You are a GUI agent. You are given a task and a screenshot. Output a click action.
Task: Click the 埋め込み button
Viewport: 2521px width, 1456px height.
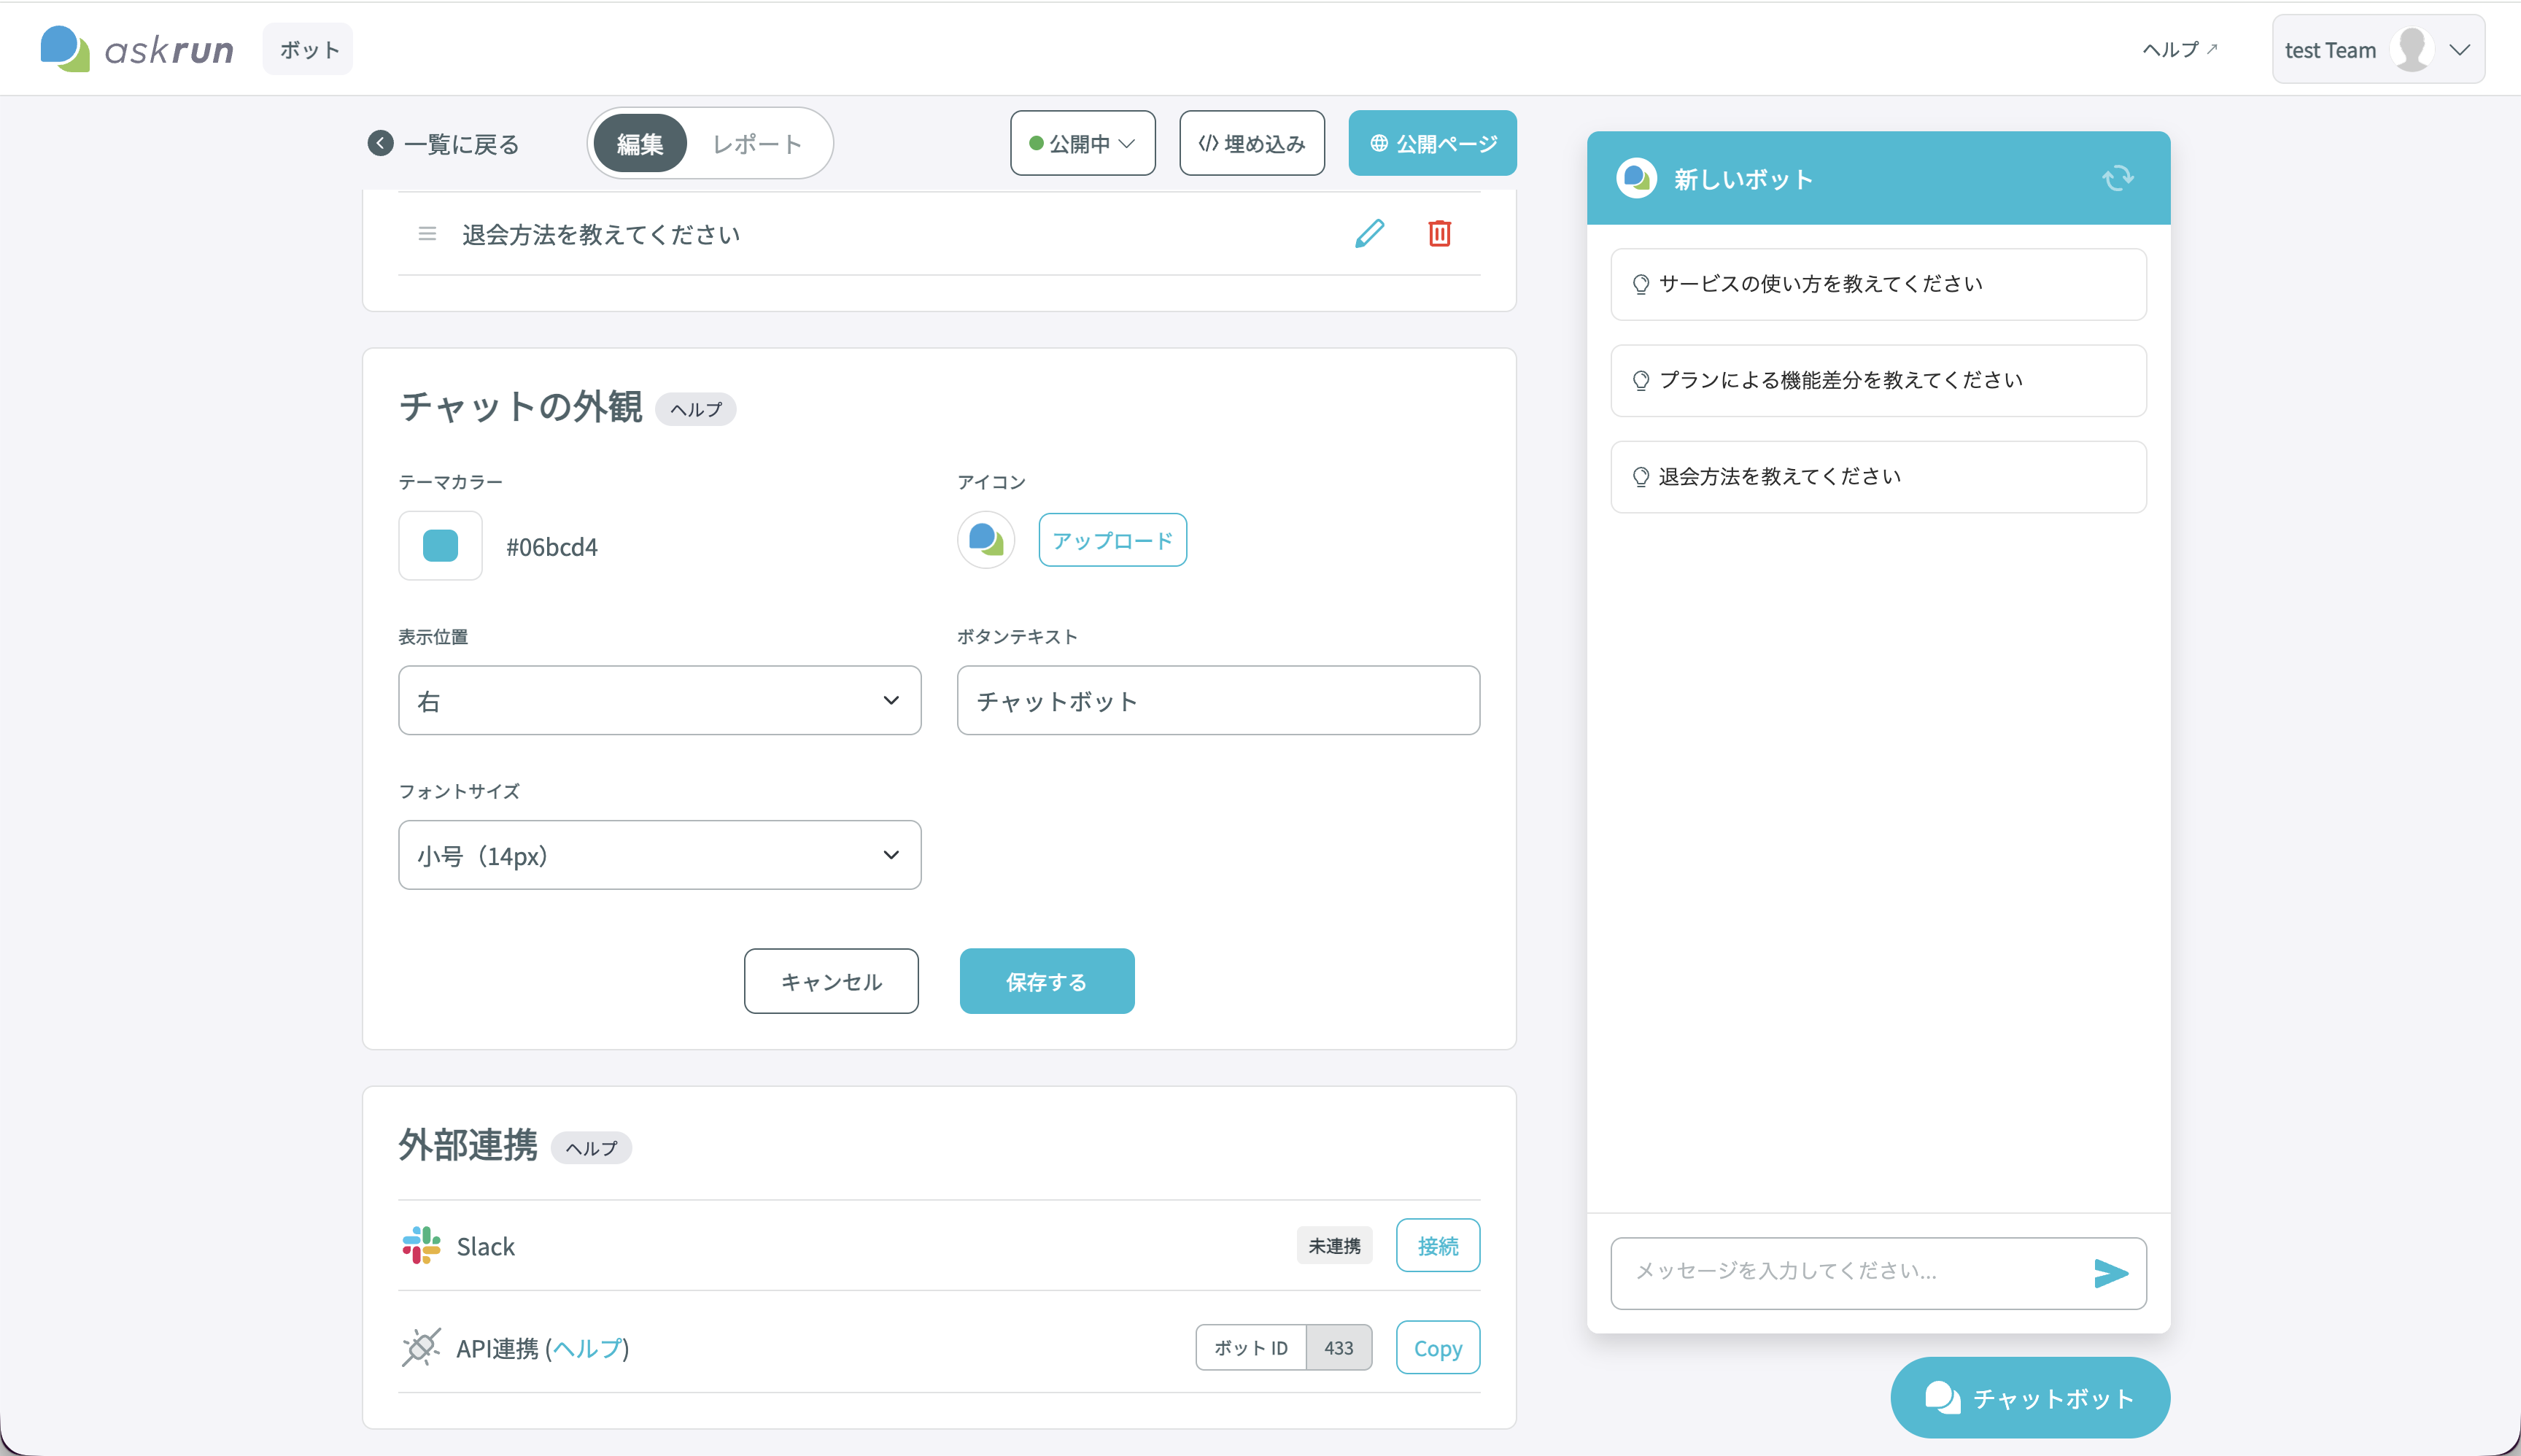click(1252, 143)
